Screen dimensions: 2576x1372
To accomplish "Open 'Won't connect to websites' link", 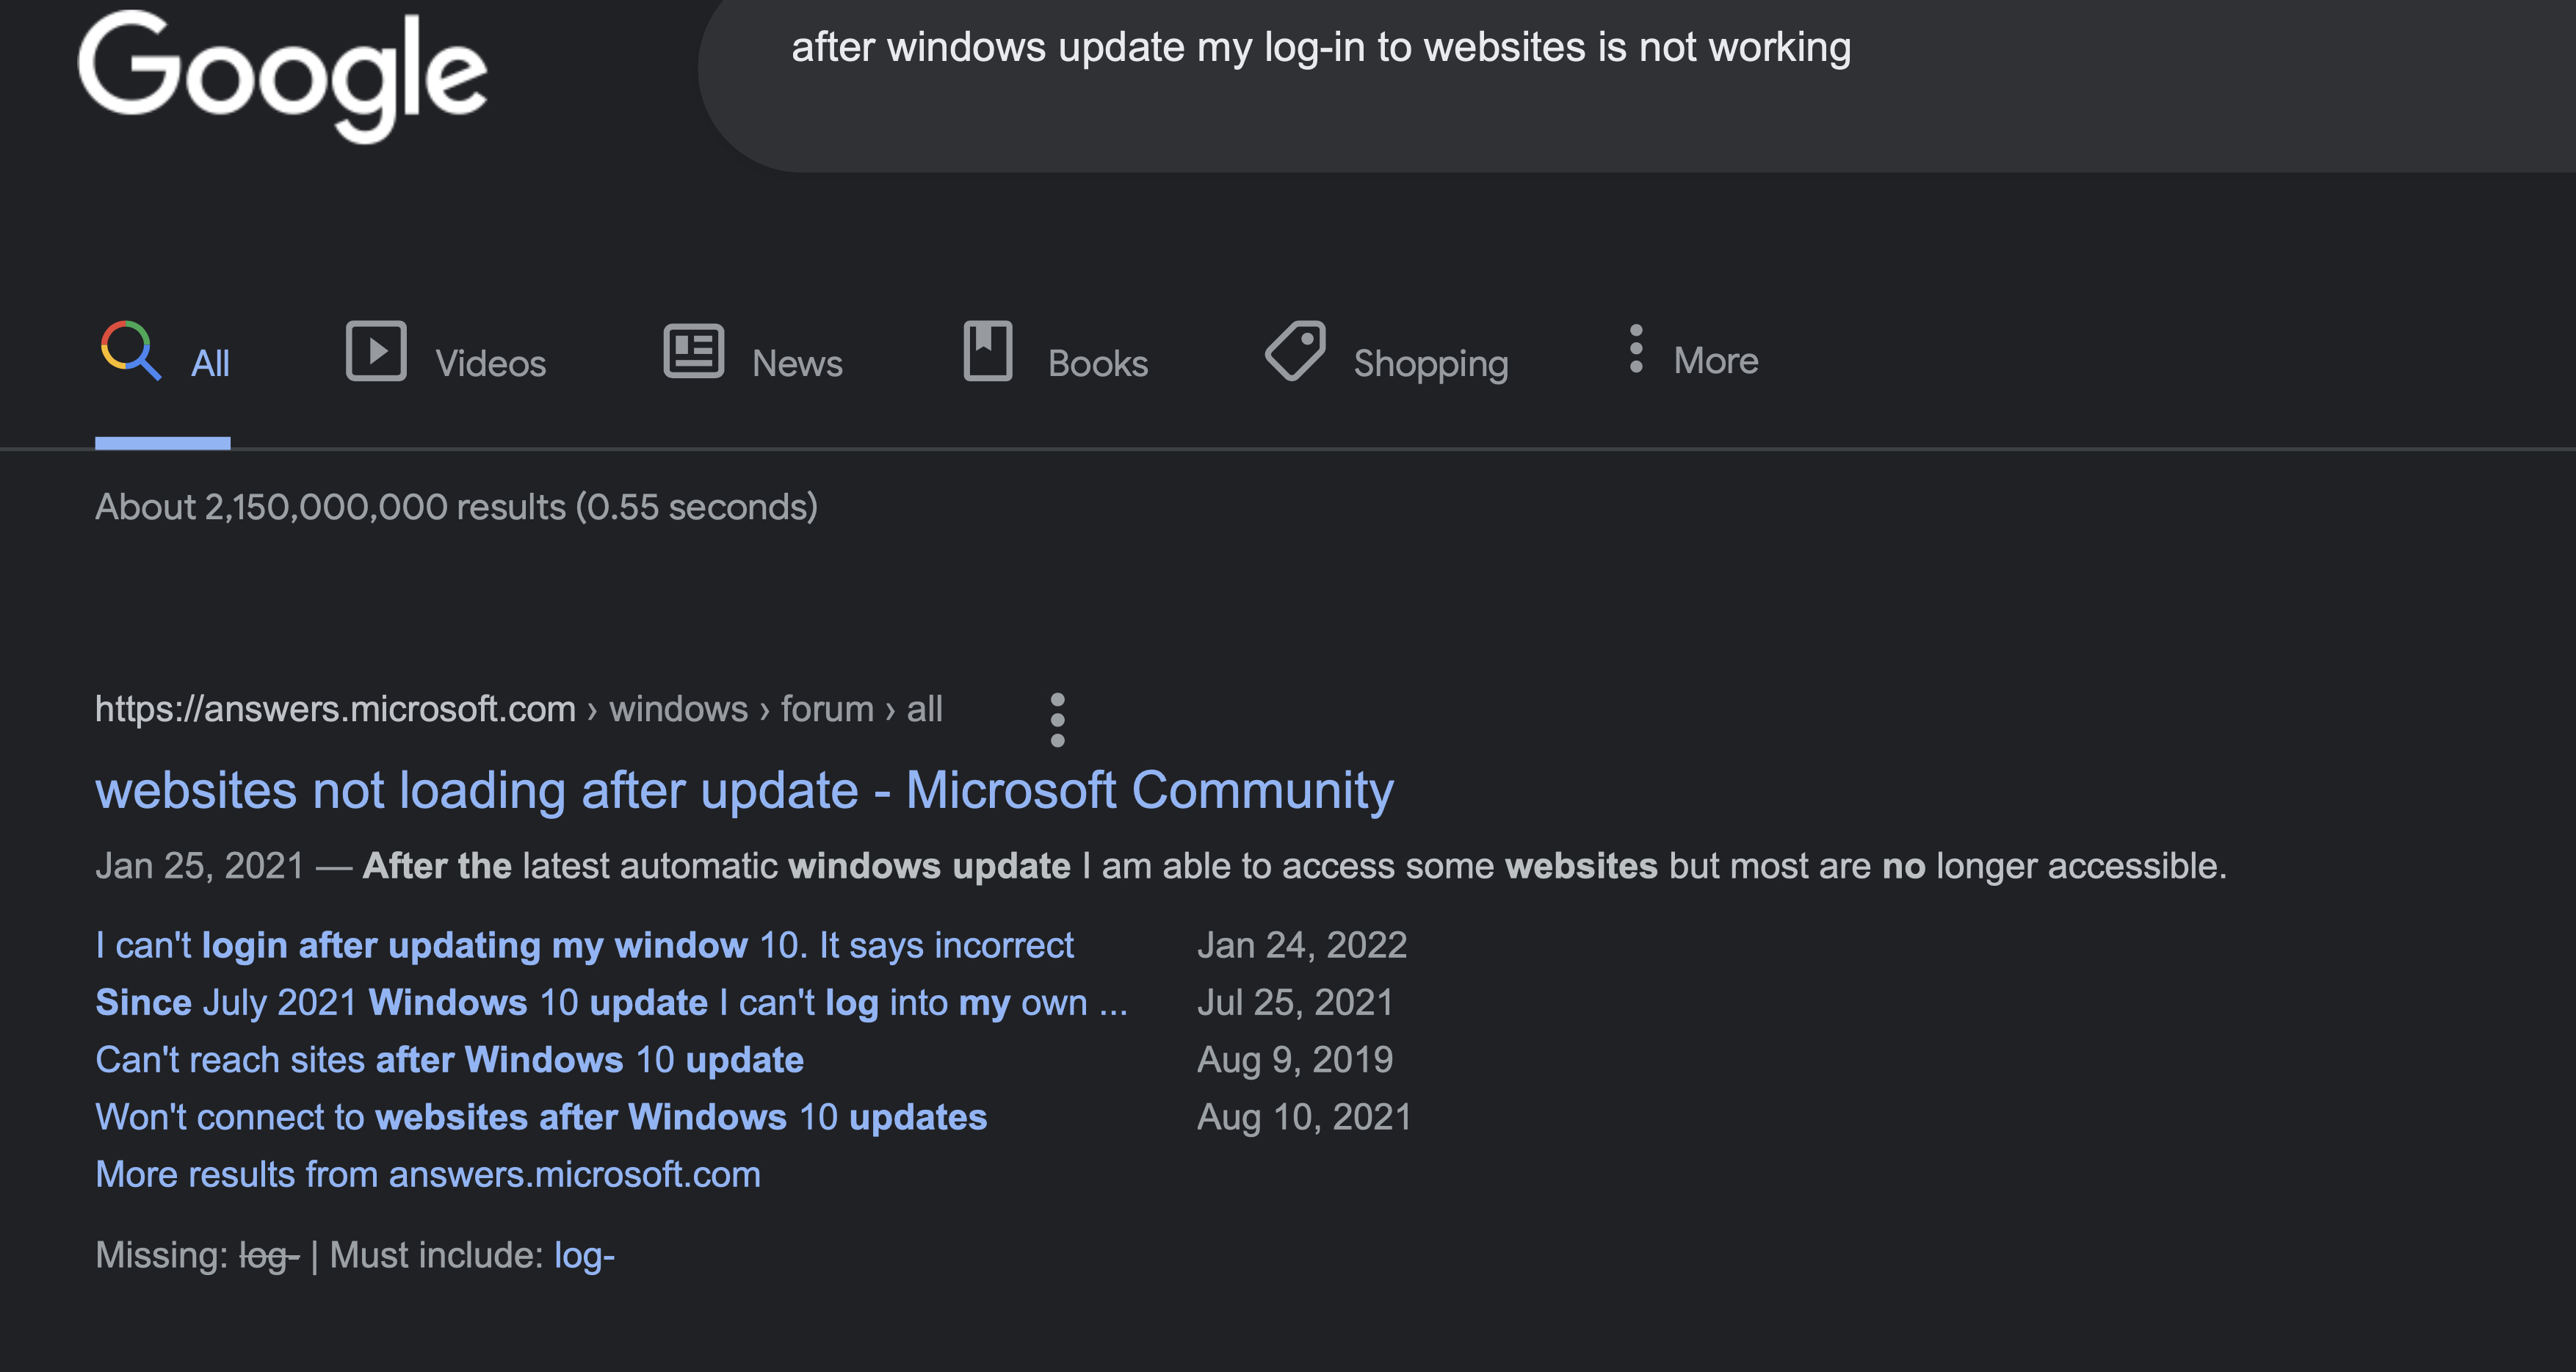I will click(541, 1117).
